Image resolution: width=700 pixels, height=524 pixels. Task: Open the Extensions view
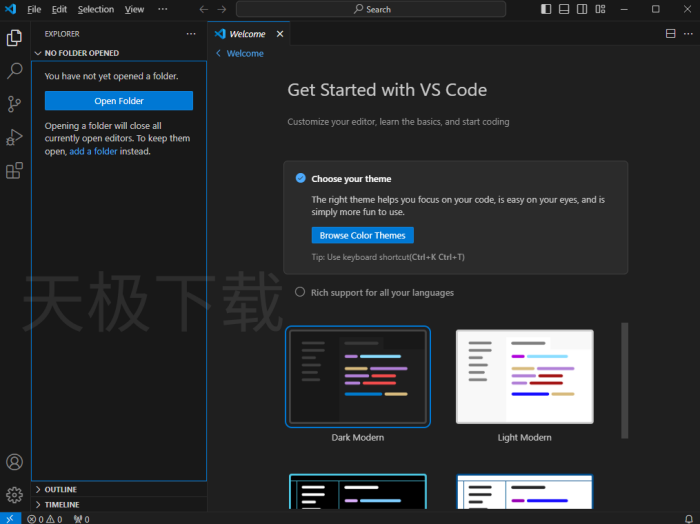[14, 170]
